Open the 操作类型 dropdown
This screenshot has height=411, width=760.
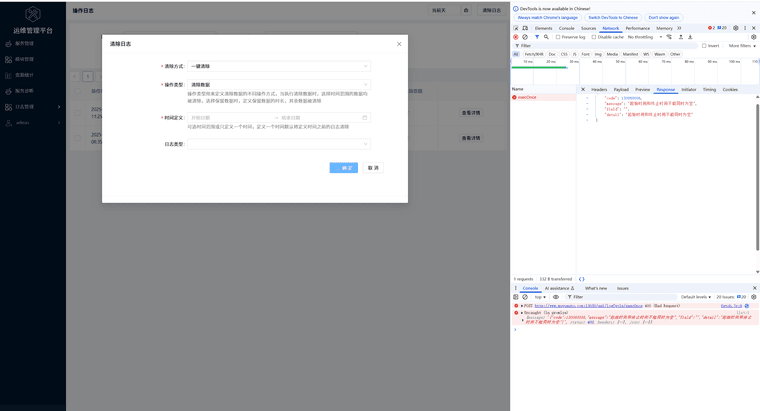[279, 84]
